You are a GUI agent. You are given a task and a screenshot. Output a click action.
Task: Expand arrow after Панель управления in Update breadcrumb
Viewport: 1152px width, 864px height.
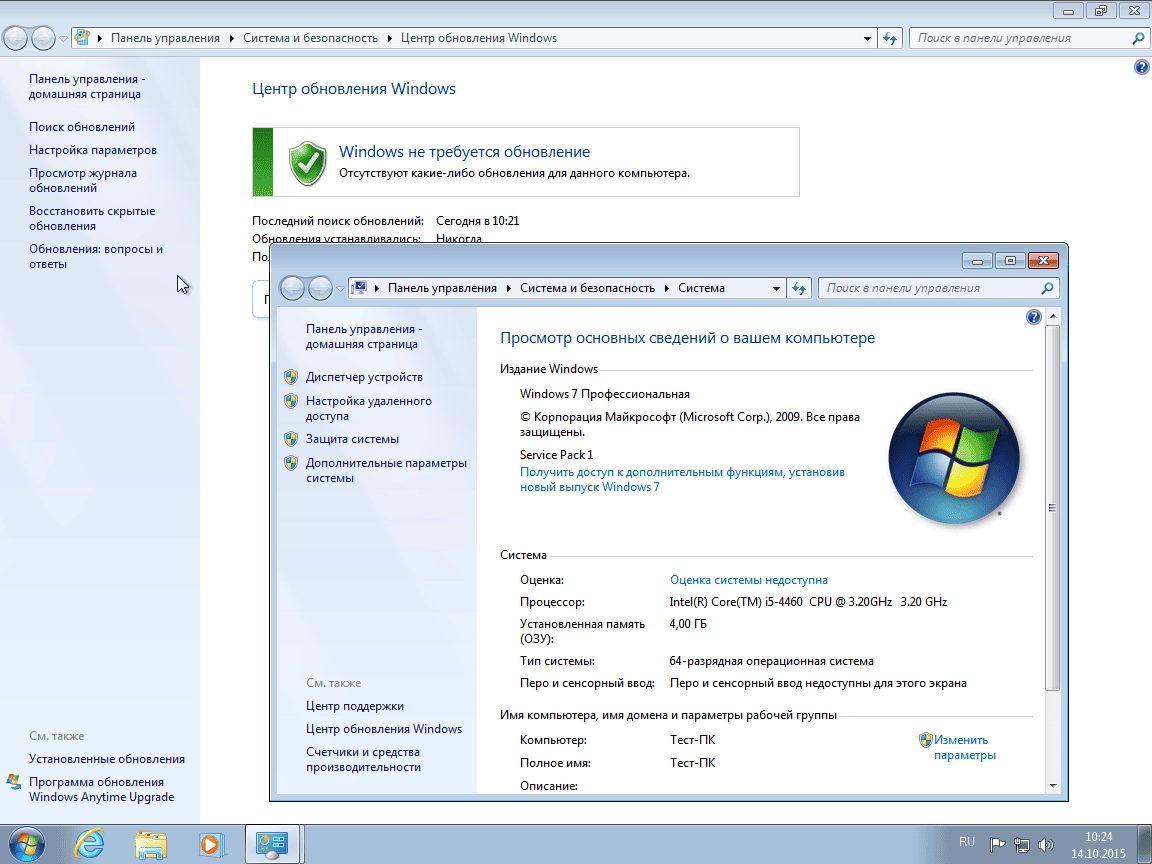(x=231, y=38)
